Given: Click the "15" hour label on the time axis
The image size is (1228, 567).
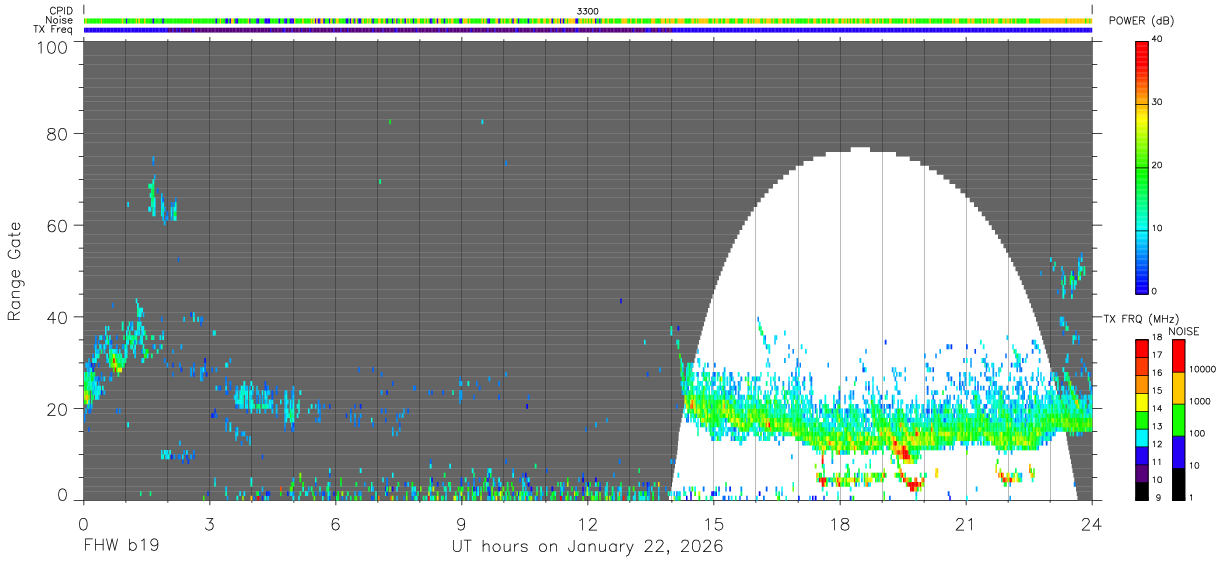Looking at the screenshot, I should tap(713, 523).
